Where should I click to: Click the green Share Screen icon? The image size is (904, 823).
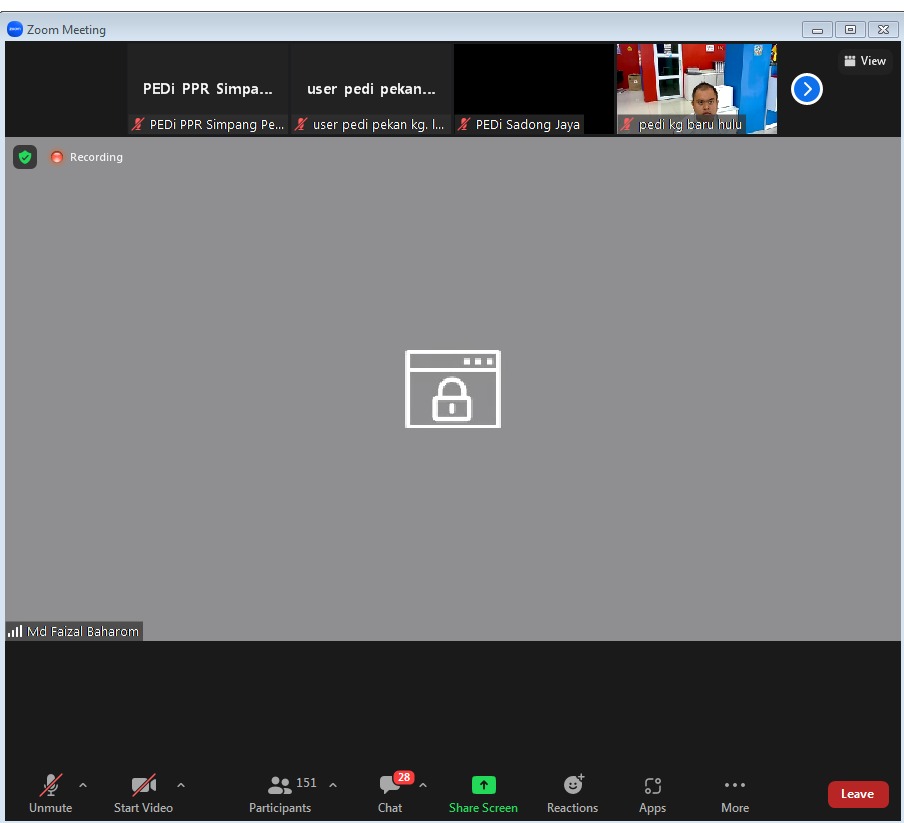click(x=483, y=786)
